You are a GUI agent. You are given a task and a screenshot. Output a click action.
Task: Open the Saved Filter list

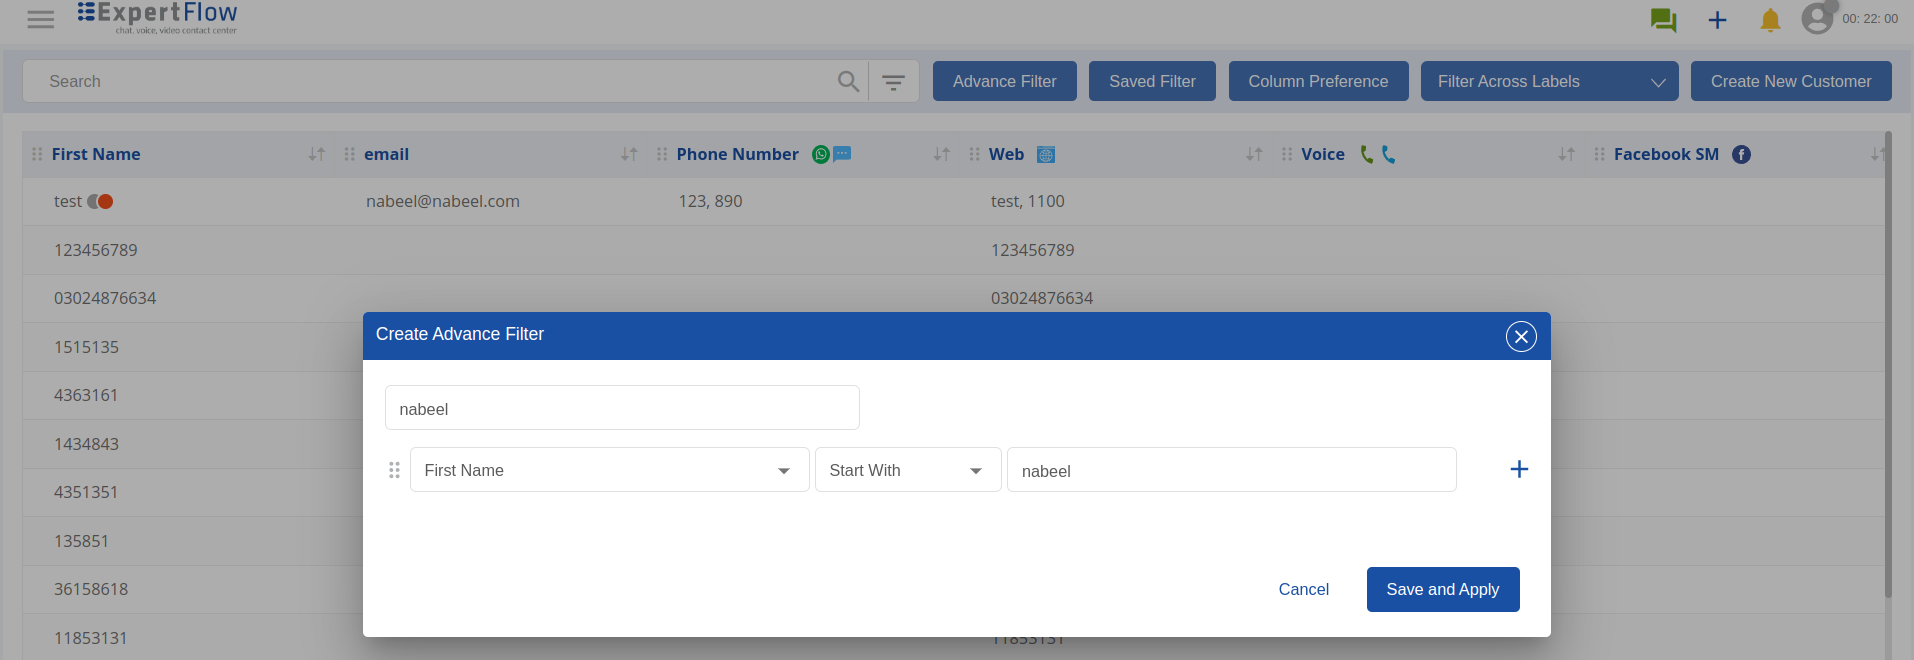click(x=1151, y=82)
